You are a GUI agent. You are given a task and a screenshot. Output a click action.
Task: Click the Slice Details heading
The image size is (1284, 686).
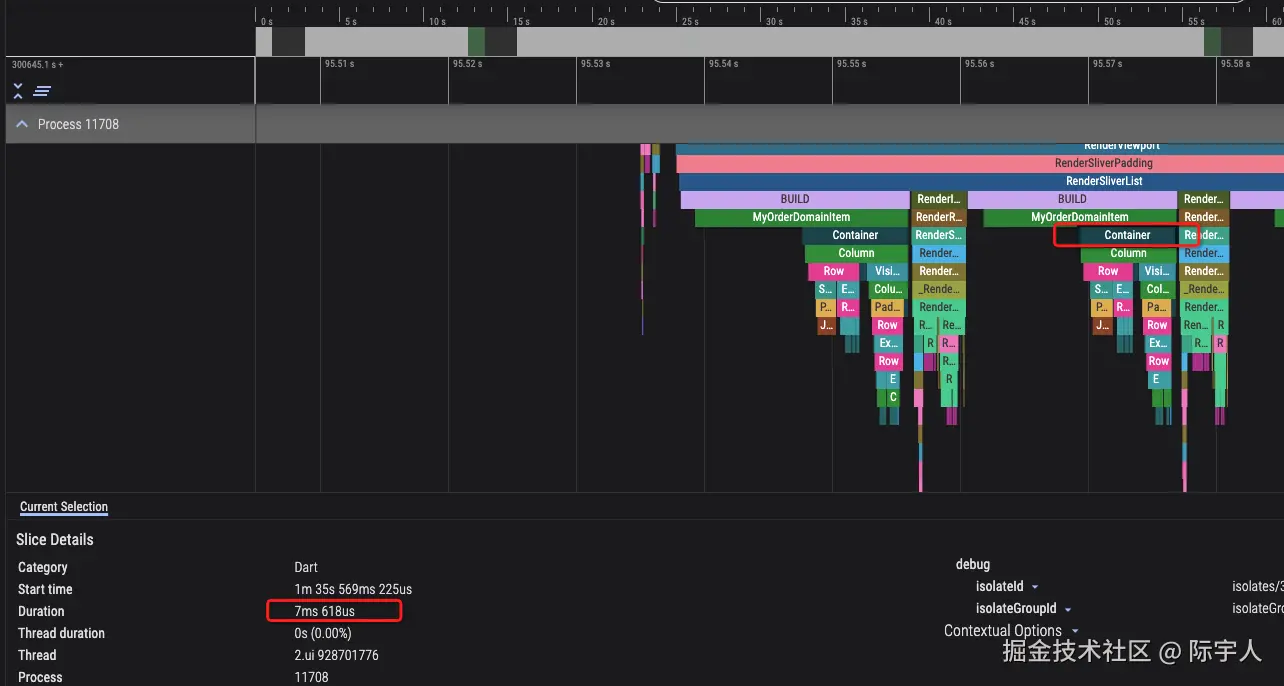[x=55, y=539]
